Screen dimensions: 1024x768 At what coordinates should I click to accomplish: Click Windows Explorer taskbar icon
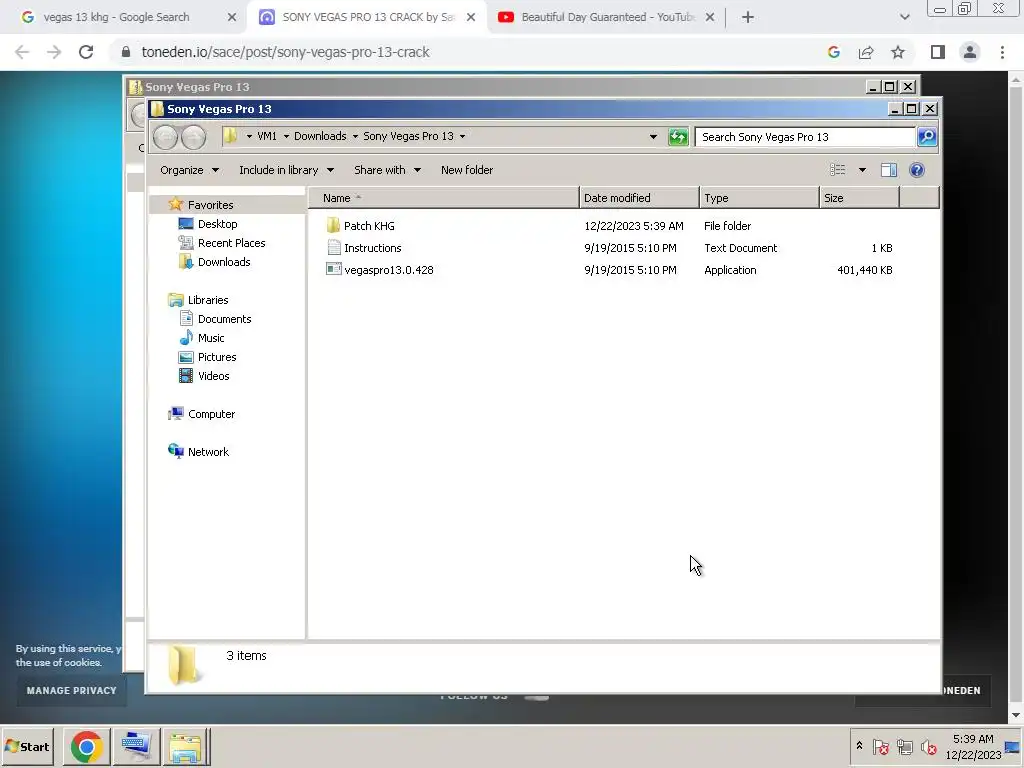(185, 747)
